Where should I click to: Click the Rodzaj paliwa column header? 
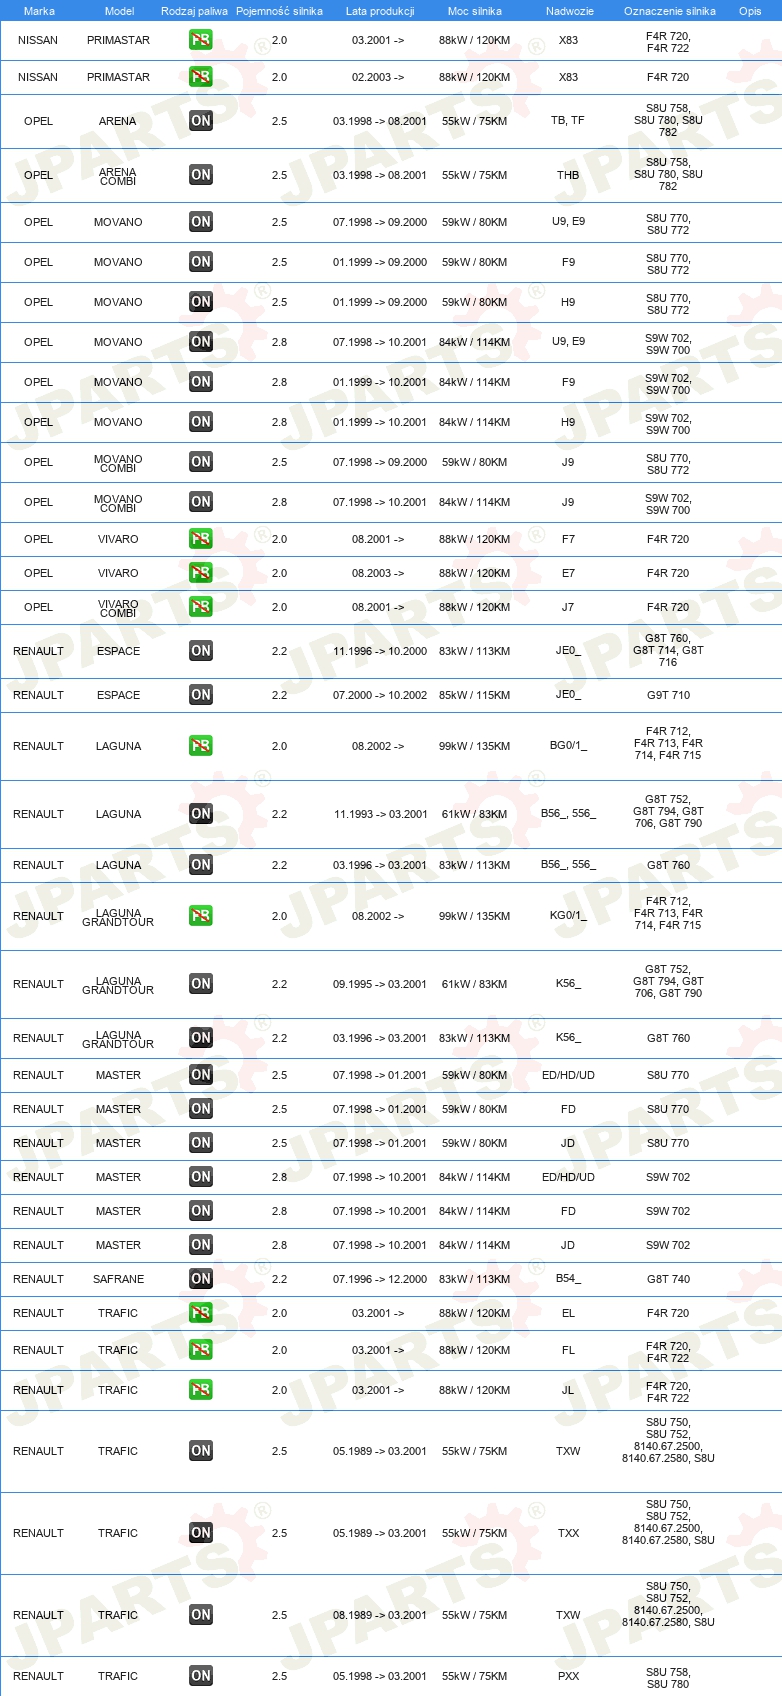tap(194, 11)
